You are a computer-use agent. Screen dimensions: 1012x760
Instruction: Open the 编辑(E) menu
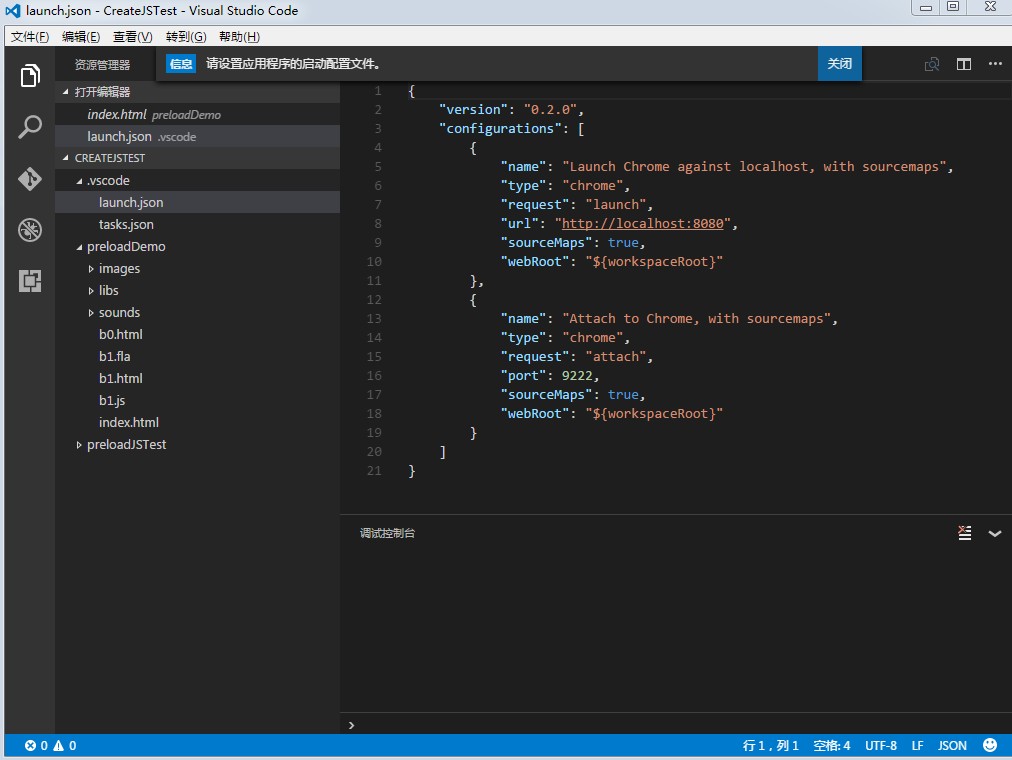click(x=81, y=37)
